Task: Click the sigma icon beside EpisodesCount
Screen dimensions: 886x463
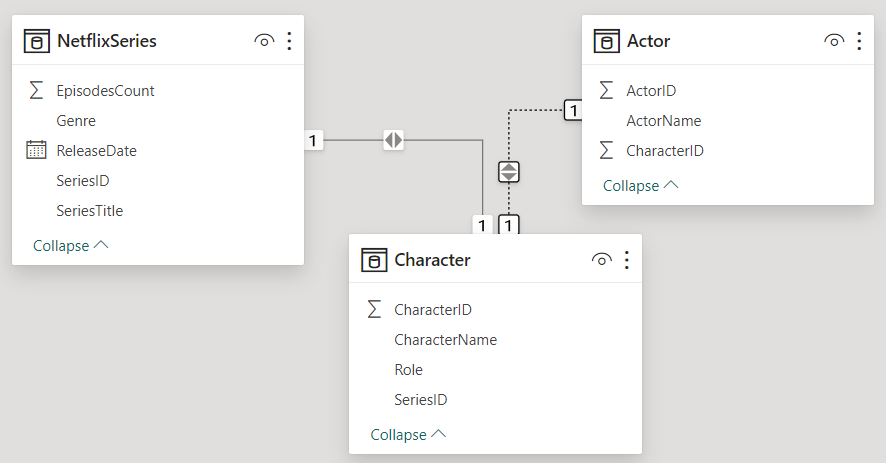Action: pos(36,91)
